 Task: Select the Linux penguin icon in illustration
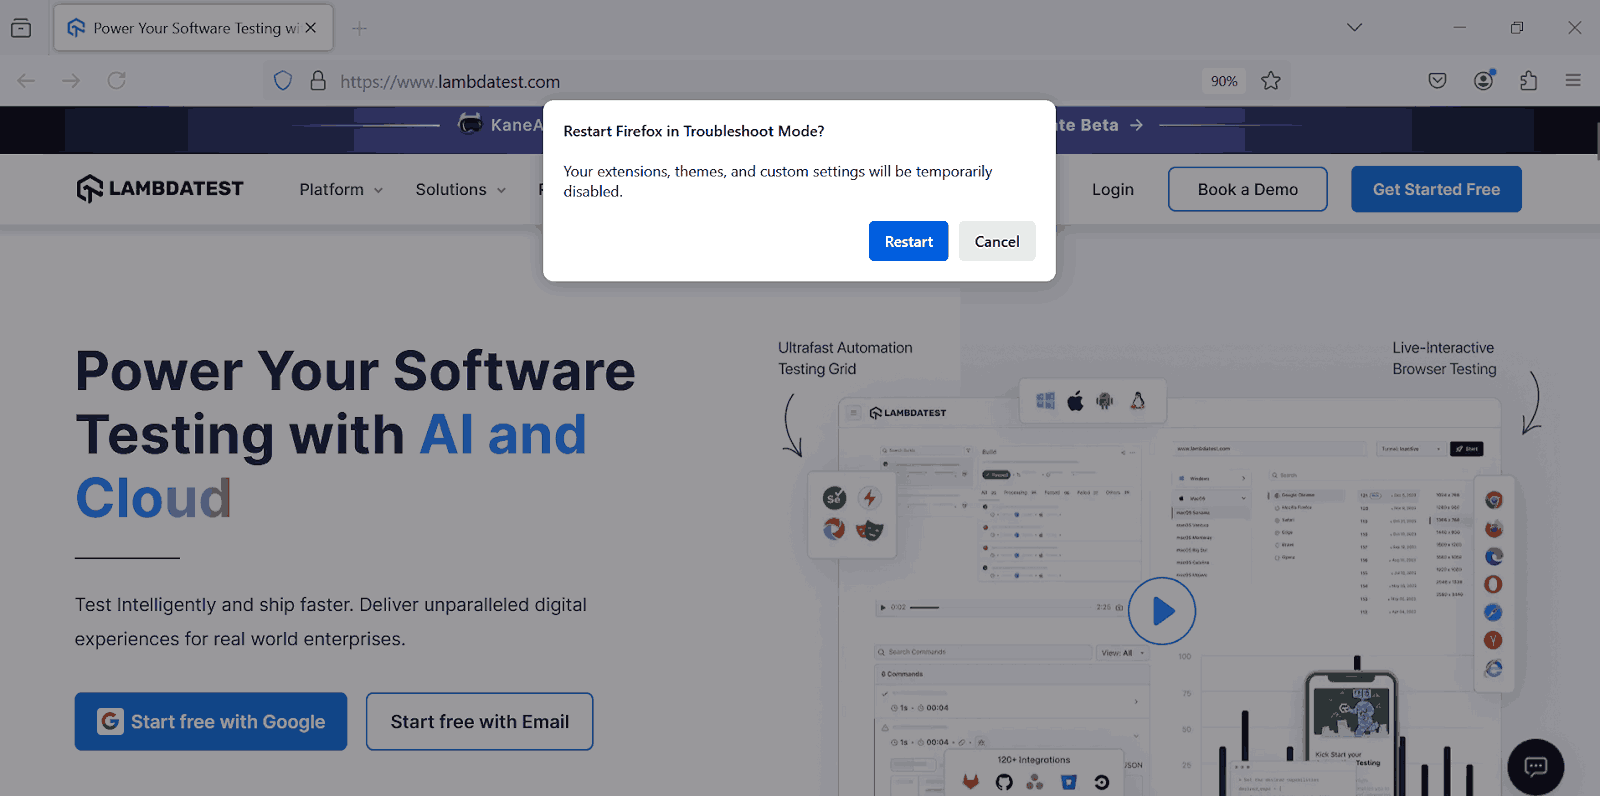(x=1137, y=401)
